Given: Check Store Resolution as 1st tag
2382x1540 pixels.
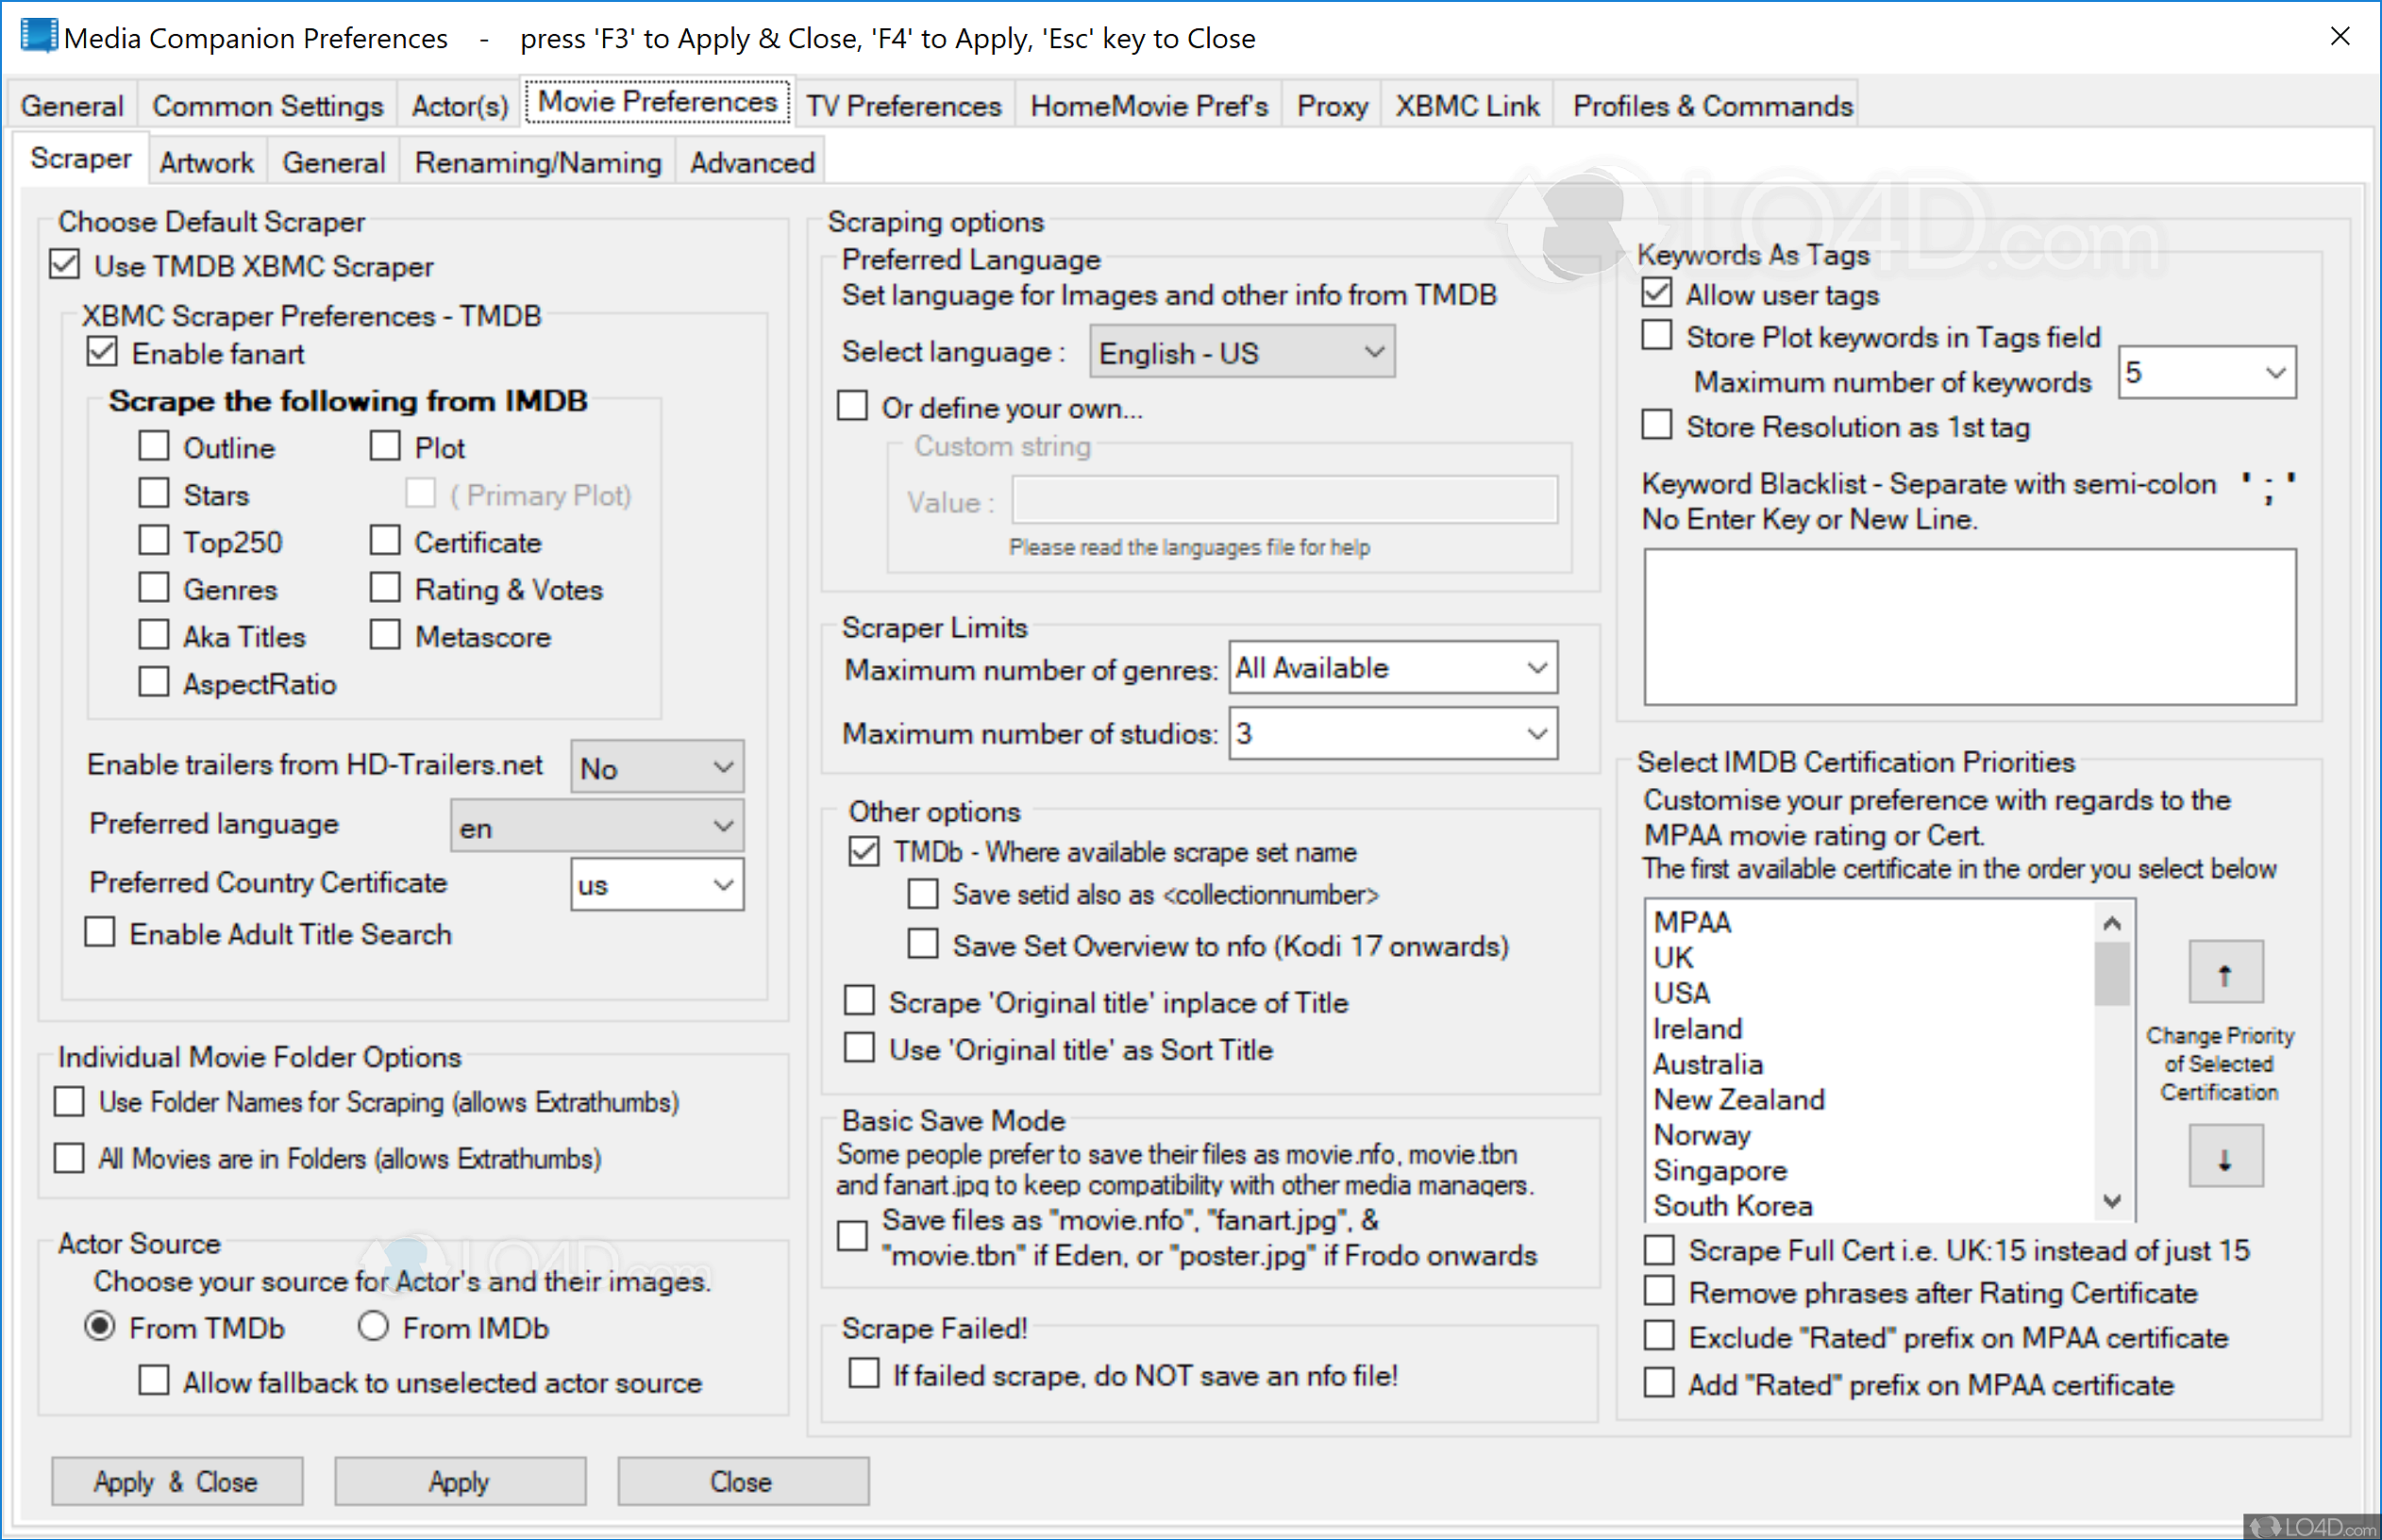Looking at the screenshot, I should click(x=1657, y=425).
